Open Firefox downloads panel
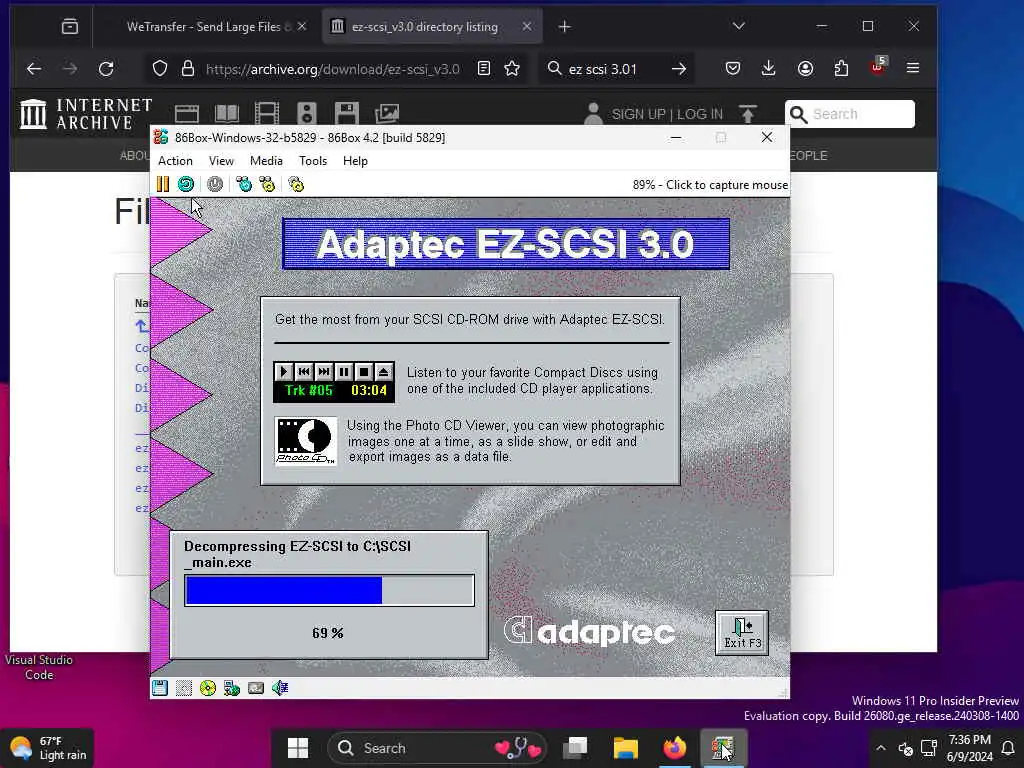The width and height of the screenshot is (1024, 768). [769, 68]
